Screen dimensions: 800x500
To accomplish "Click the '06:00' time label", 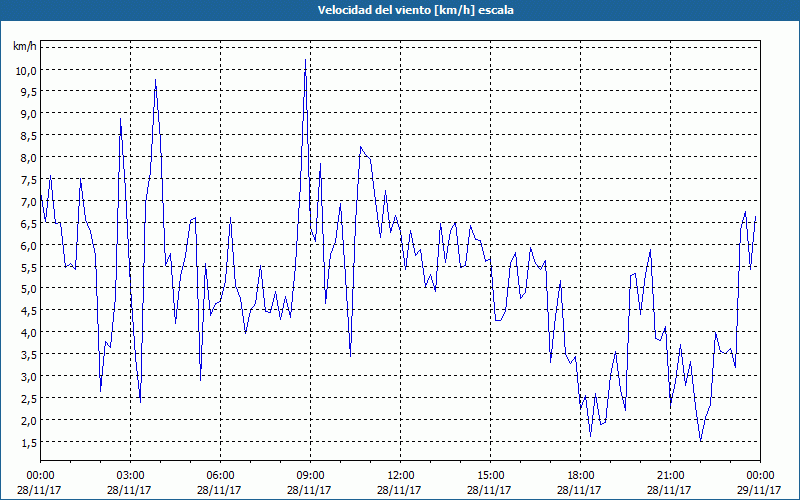I will (x=220, y=475).
